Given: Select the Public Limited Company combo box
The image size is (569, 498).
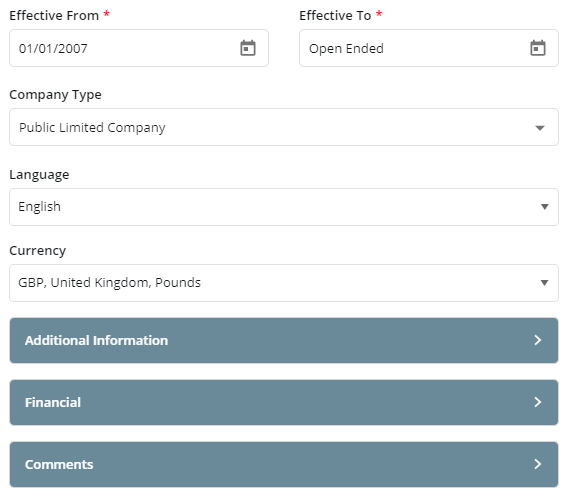Looking at the screenshot, I should 284,127.
